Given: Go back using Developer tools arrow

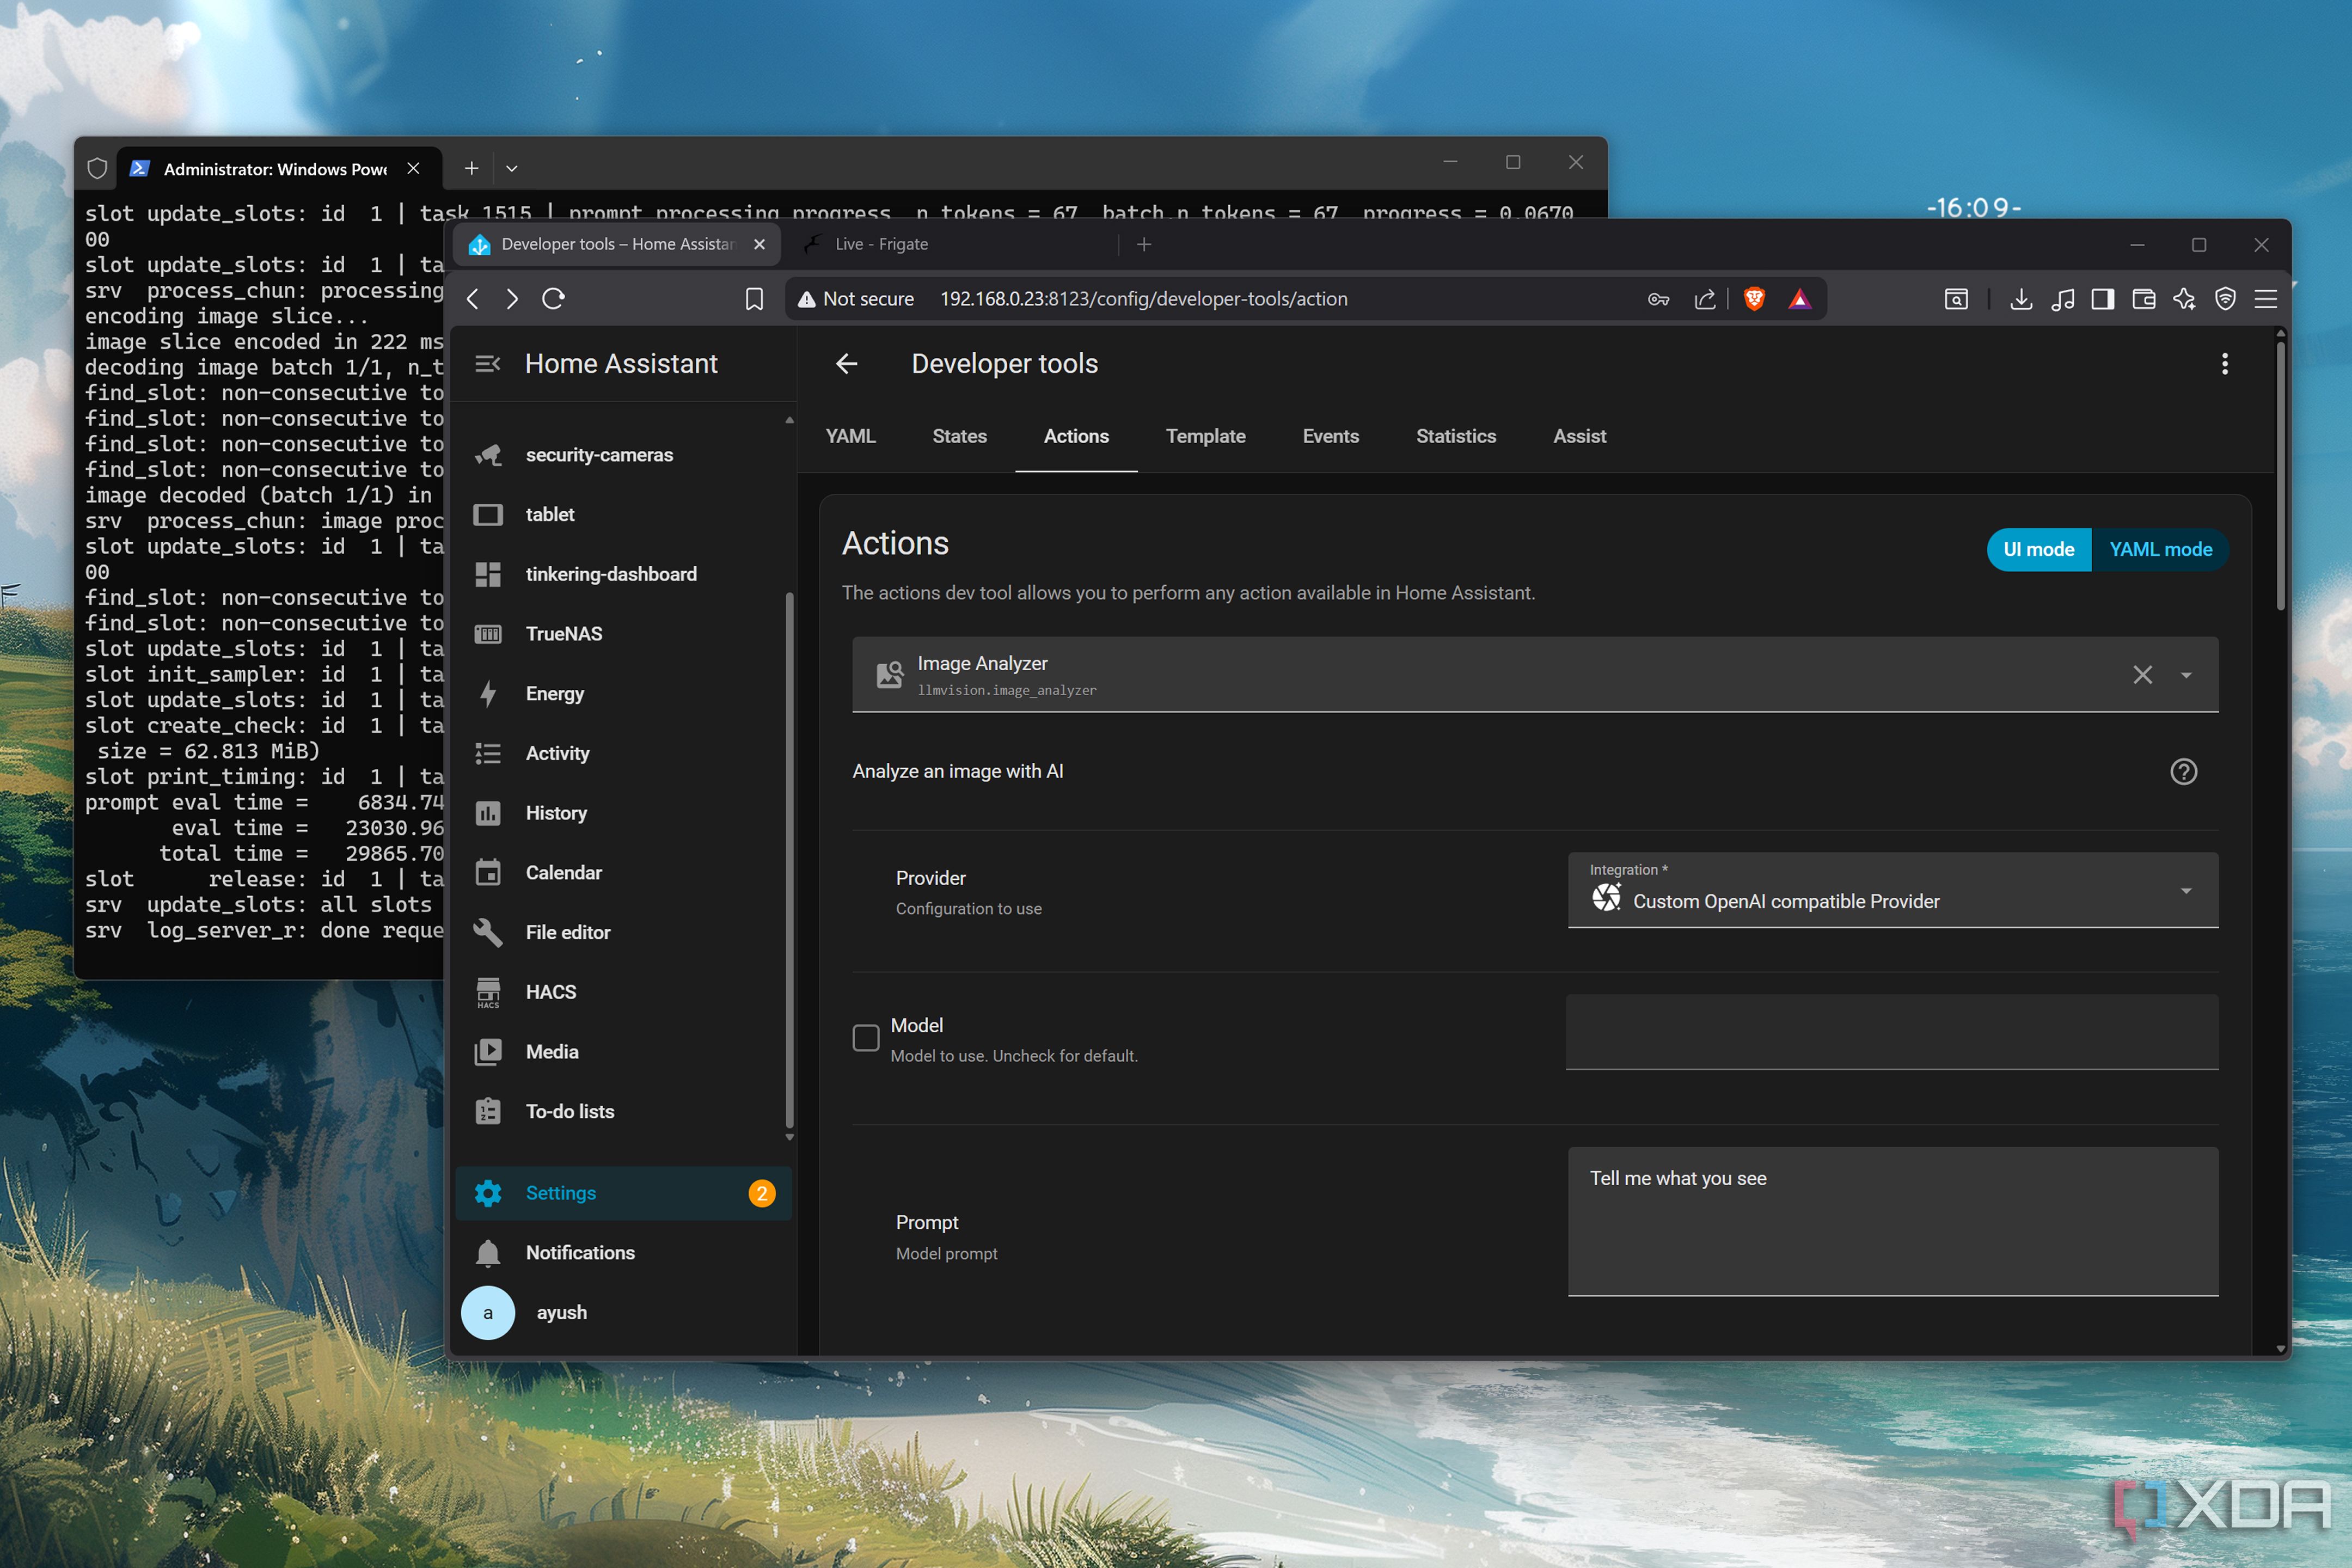Looking at the screenshot, I should click(x=847, y=364).
